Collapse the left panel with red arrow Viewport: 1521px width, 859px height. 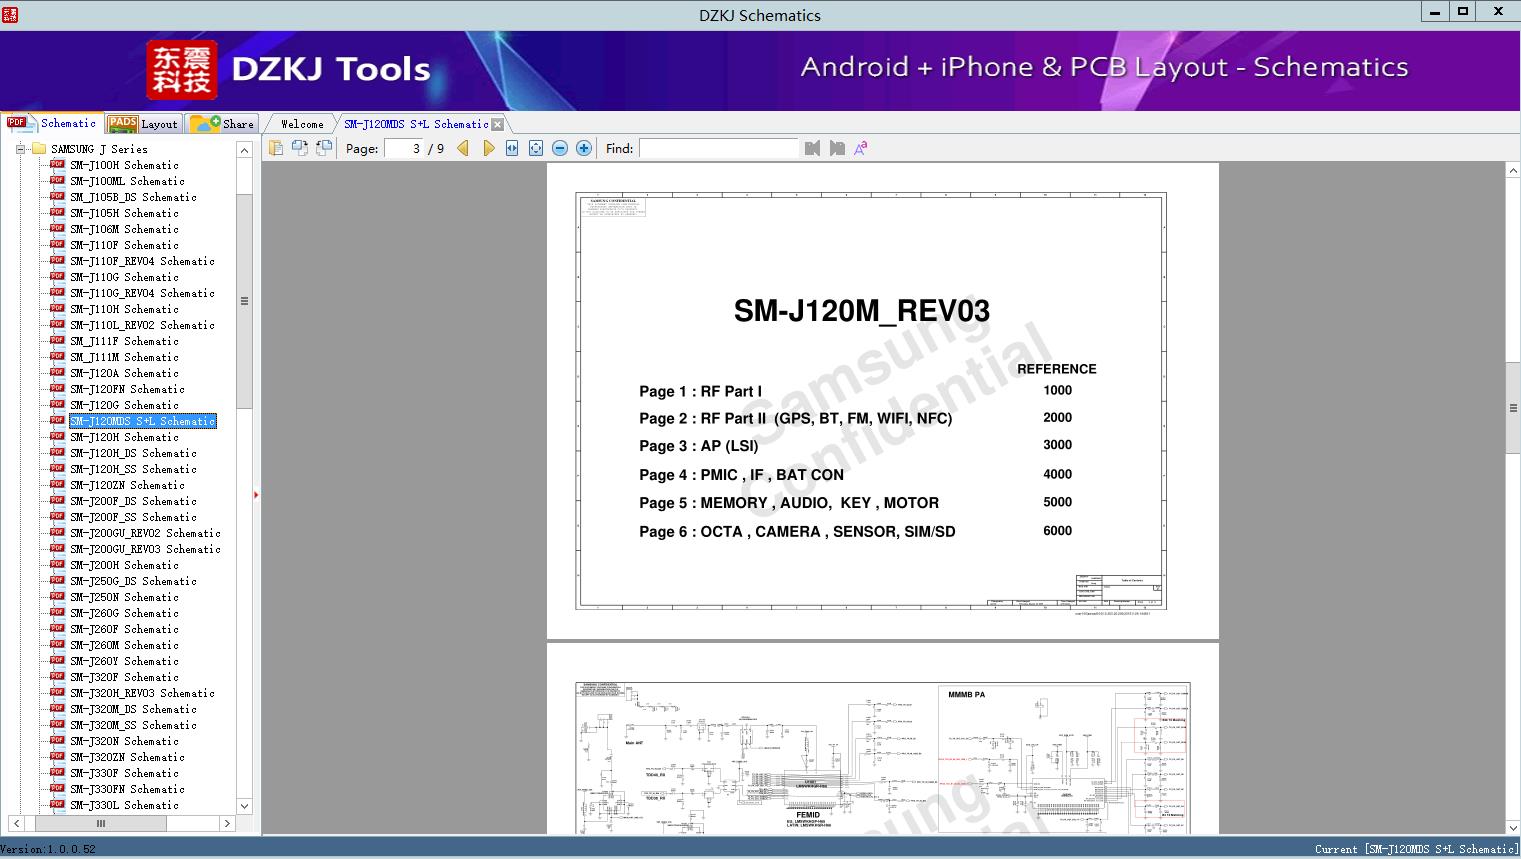(256, 494)
